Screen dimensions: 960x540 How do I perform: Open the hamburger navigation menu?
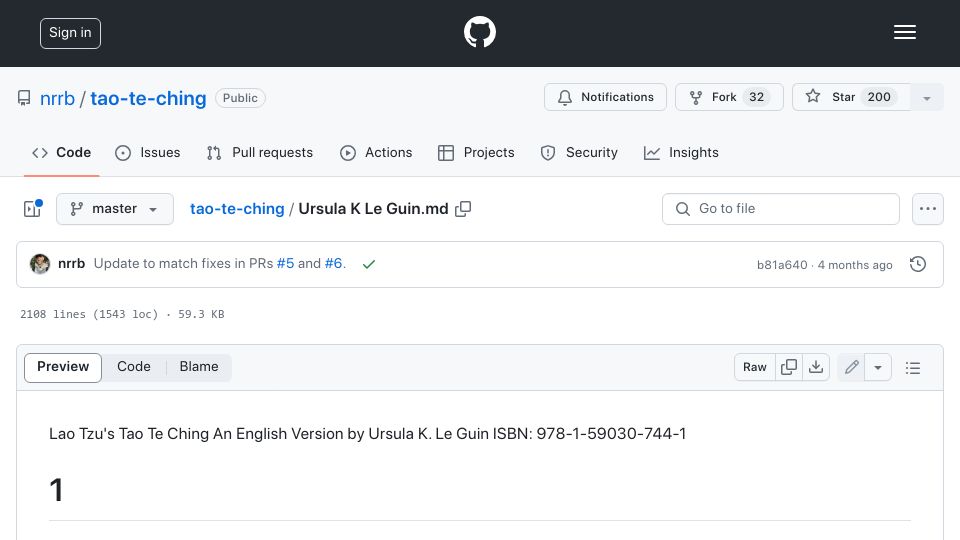[904, 32]
